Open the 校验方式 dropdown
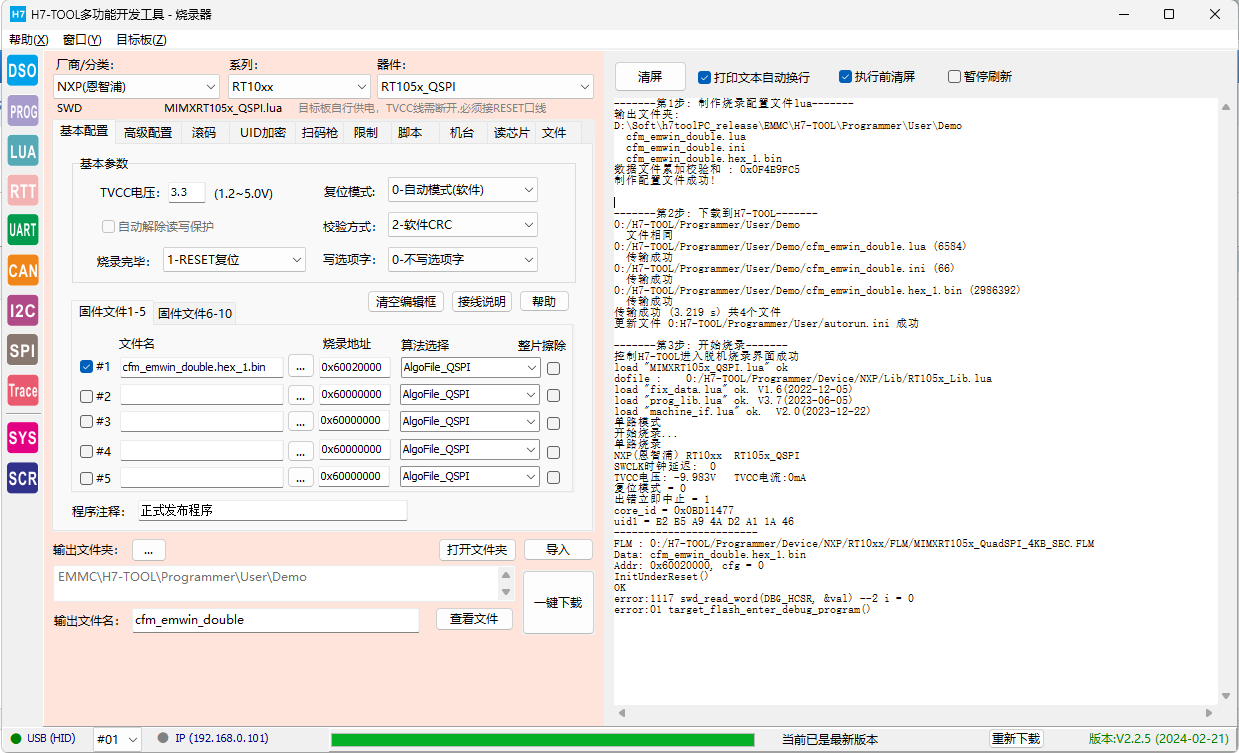 click(x=462, y=225)
